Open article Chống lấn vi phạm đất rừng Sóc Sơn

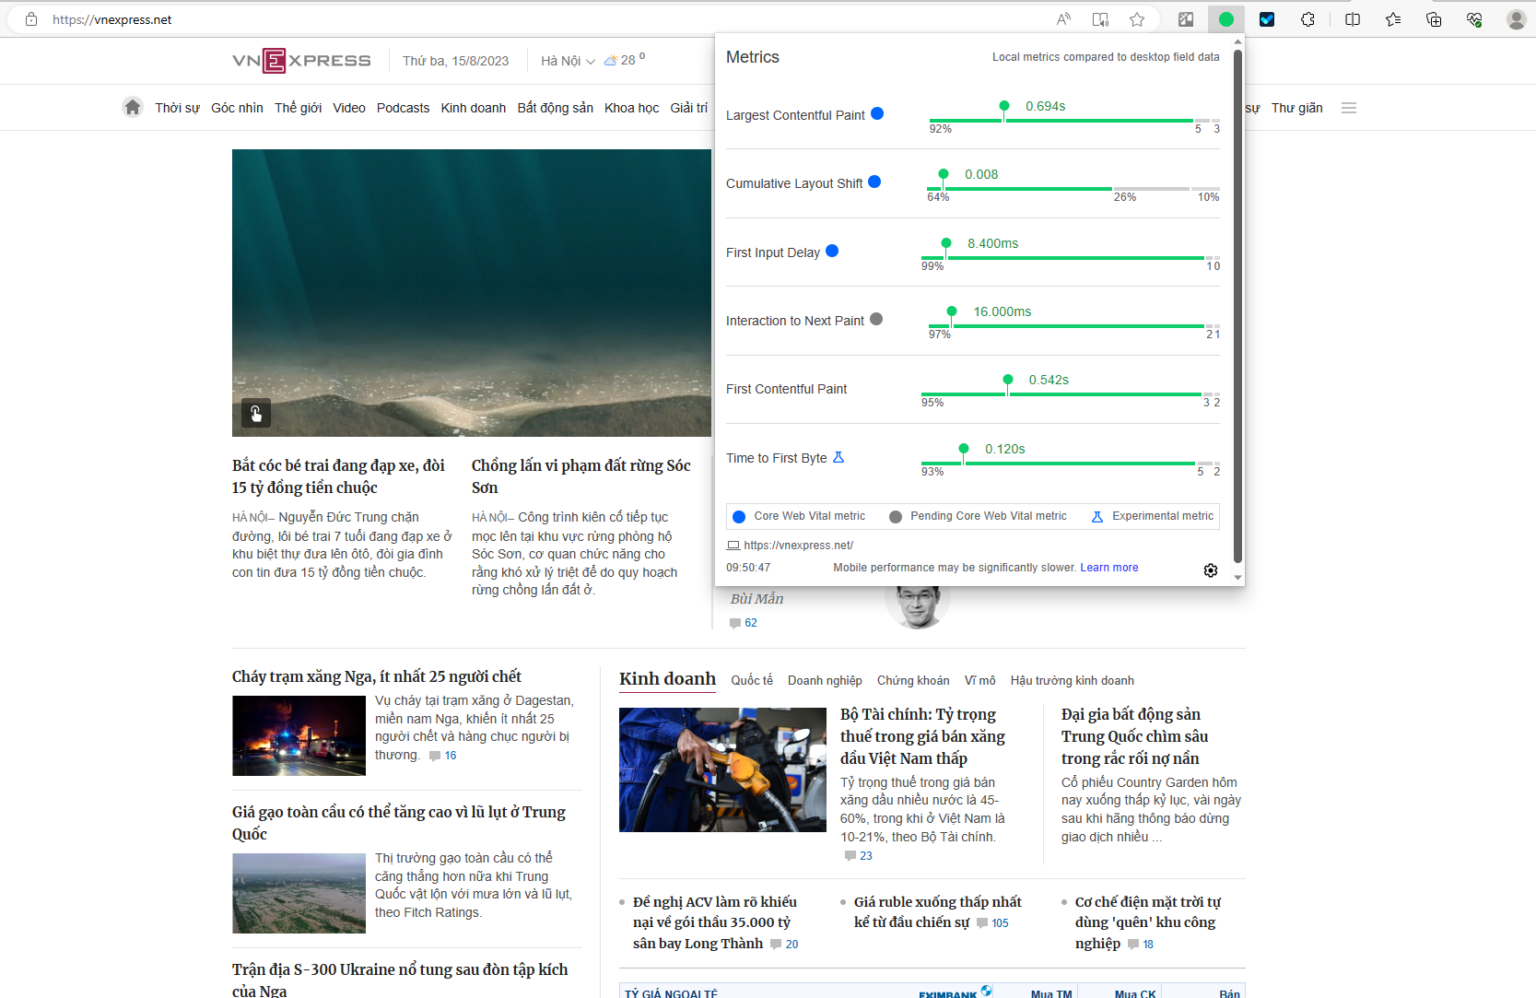[x=581, y=477]
